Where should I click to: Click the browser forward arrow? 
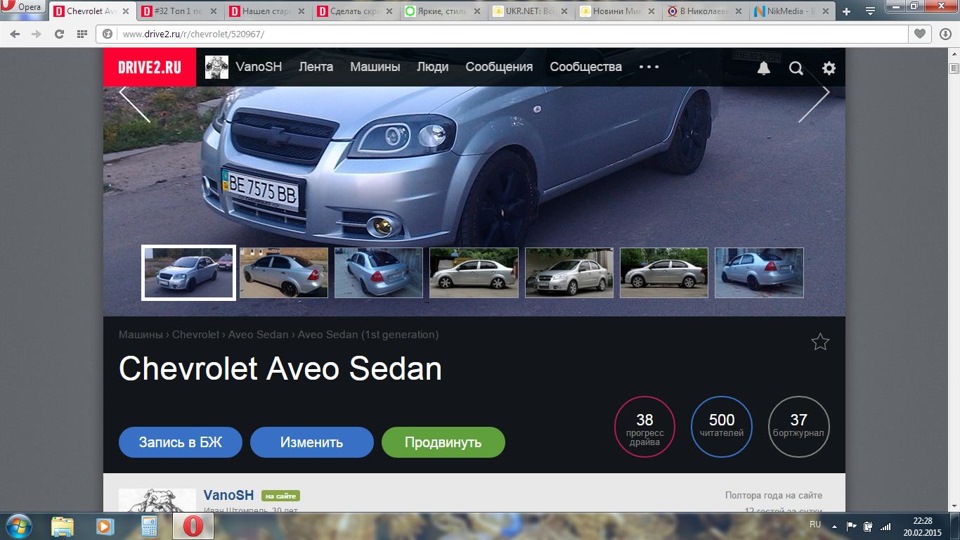(36, 34)
